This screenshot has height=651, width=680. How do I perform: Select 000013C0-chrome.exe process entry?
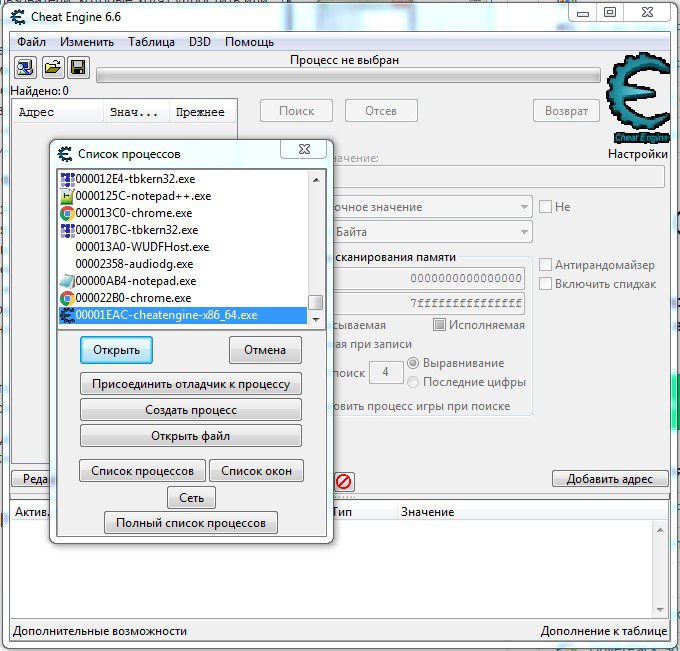pos(133,213)
